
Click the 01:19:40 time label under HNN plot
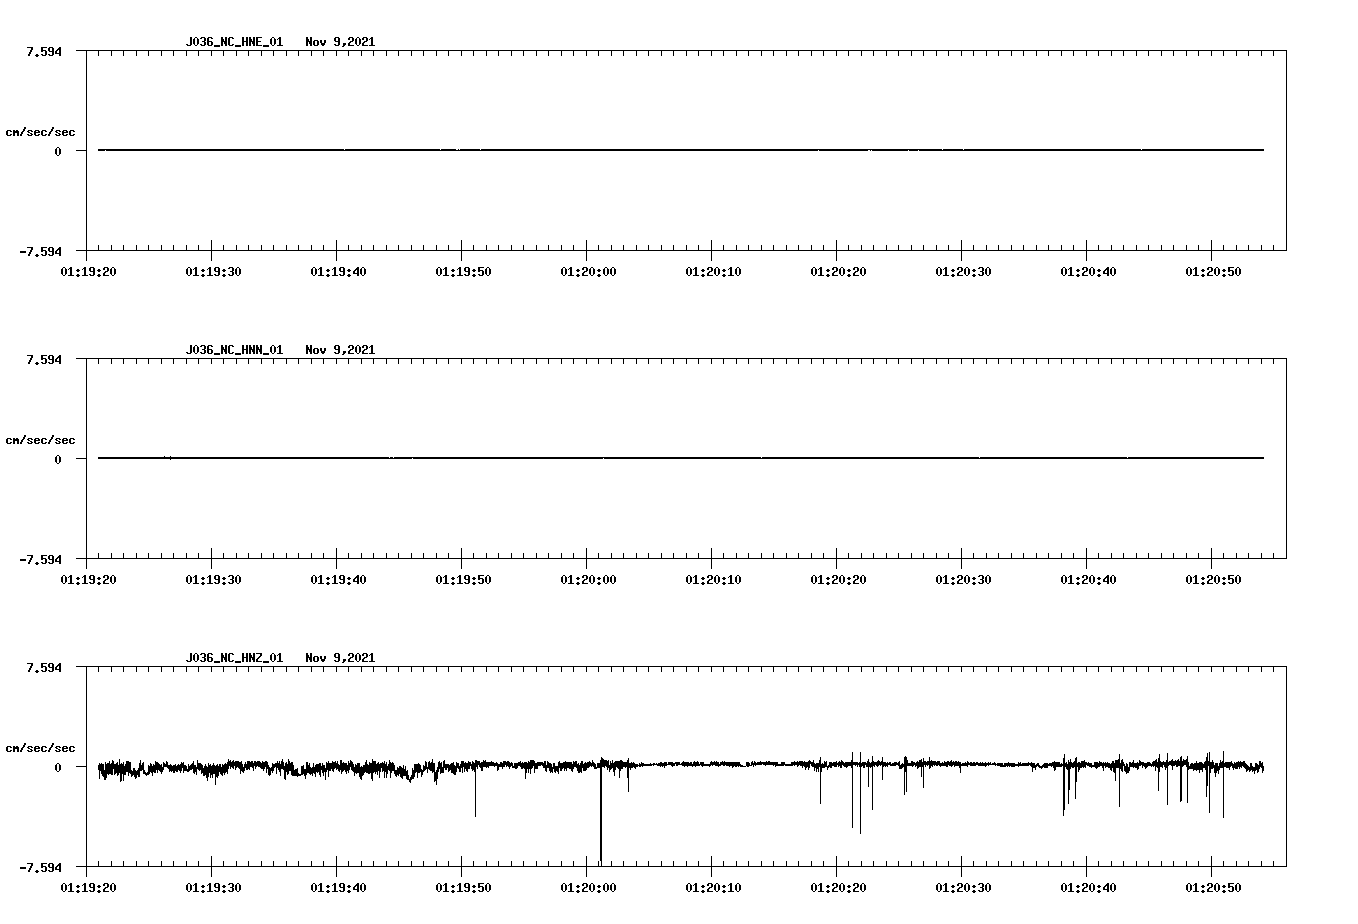pyautogui.click(x=338, y=579)
